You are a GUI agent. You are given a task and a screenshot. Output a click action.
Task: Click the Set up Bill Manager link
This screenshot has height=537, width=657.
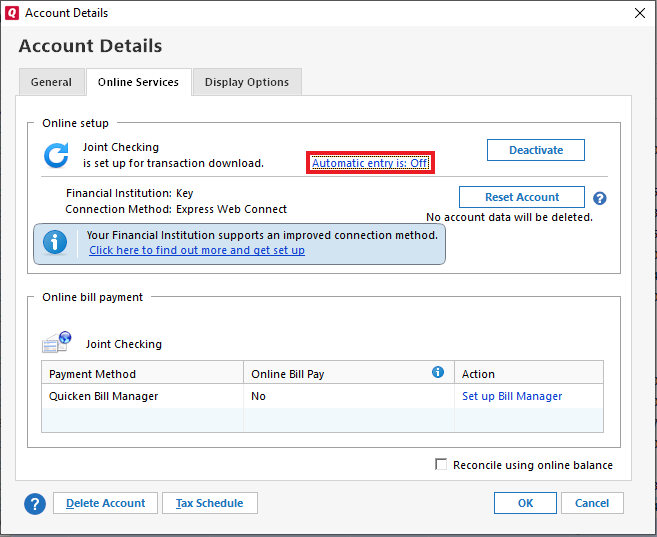512,396
